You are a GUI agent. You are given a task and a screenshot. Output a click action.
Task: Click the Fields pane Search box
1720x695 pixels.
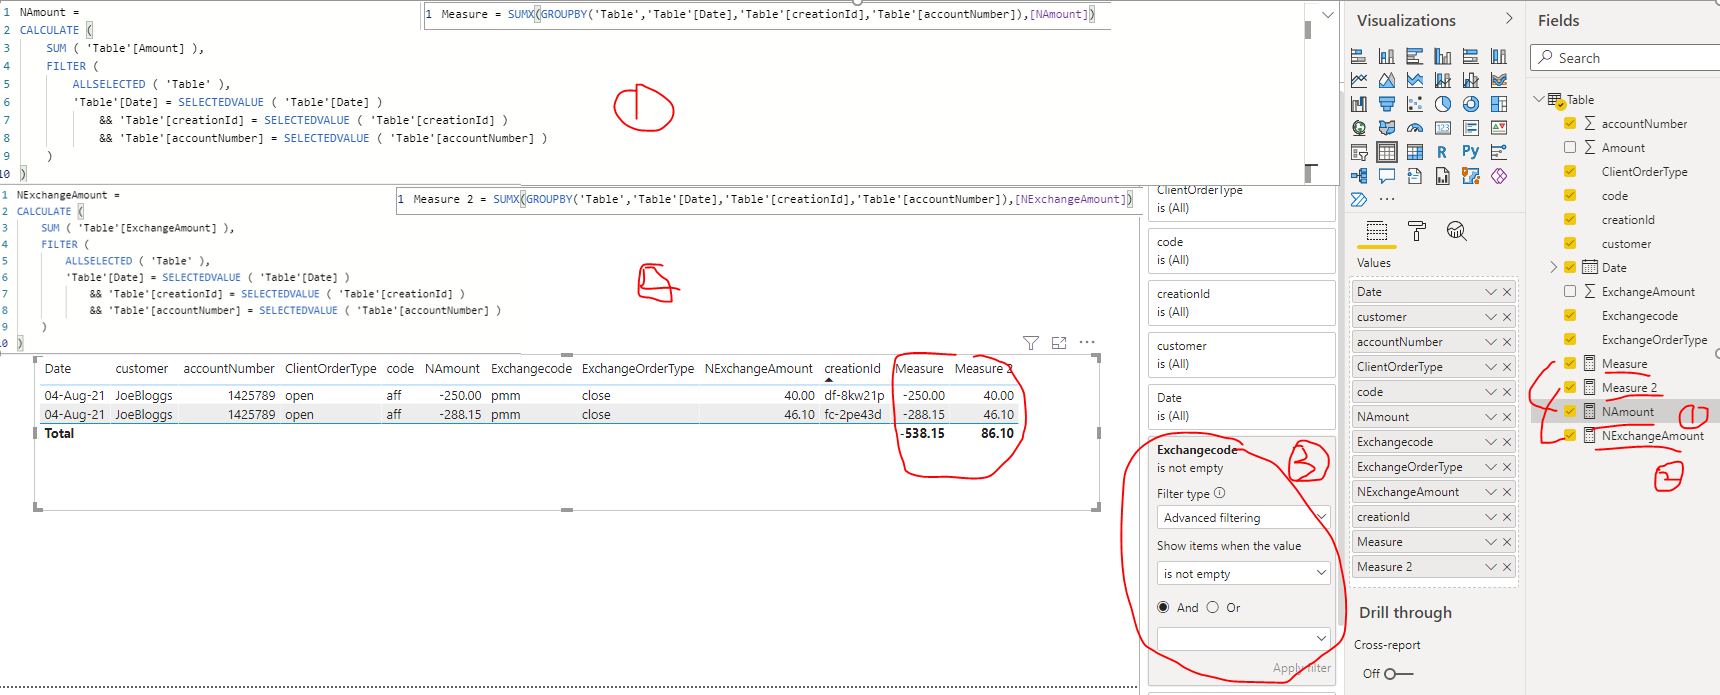[x=1625, y=58]
